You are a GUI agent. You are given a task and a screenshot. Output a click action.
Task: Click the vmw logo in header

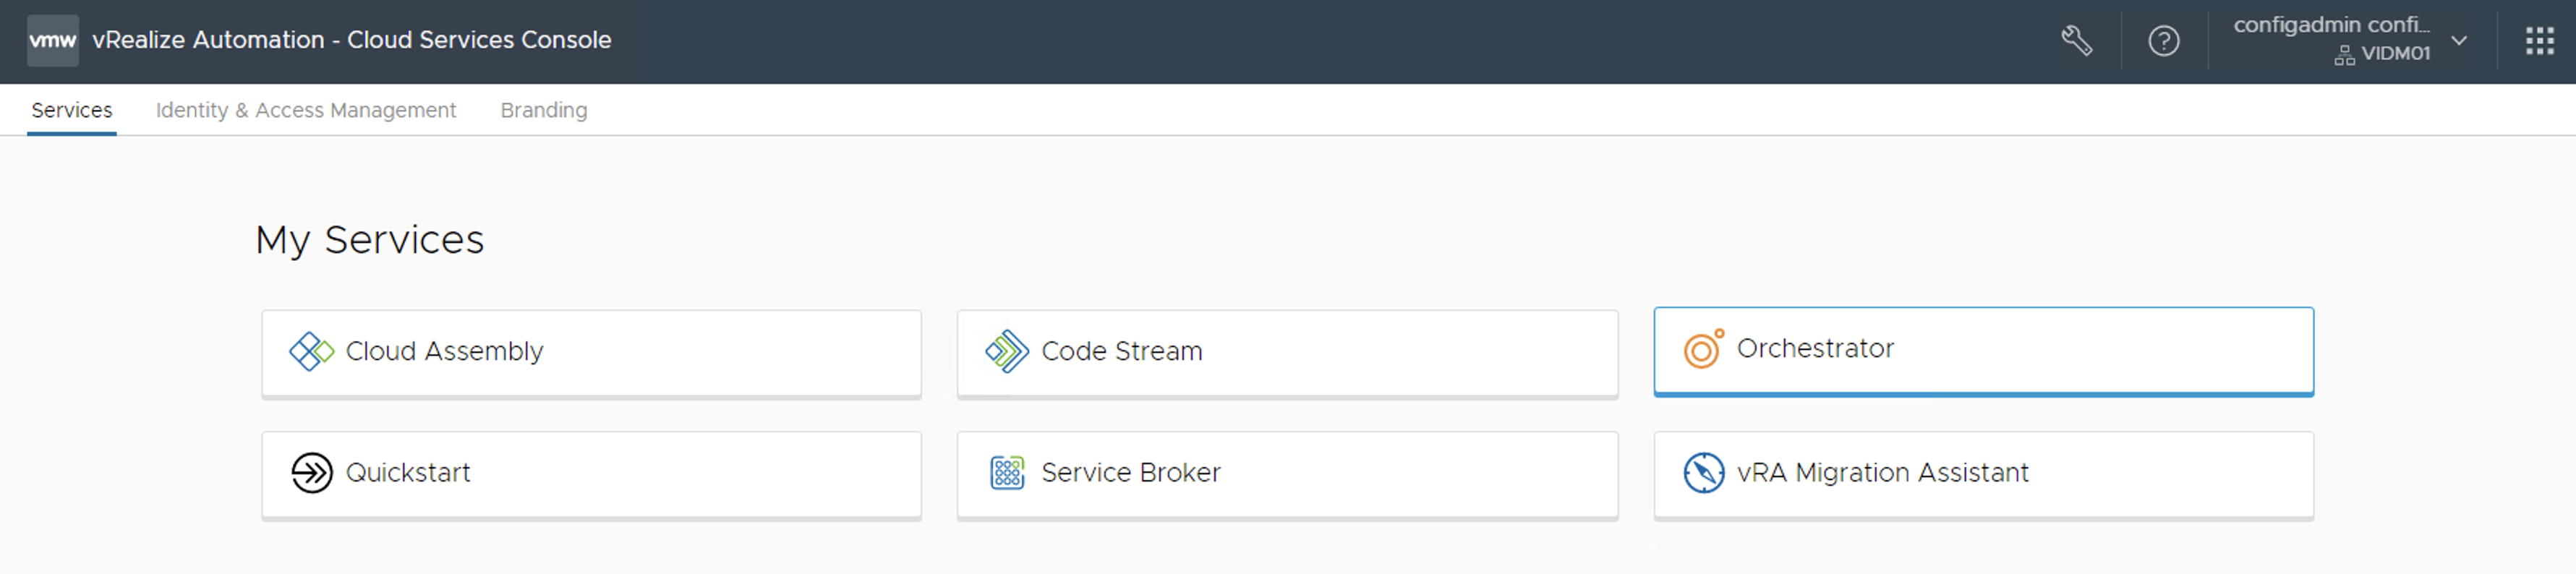pos(52,41)
